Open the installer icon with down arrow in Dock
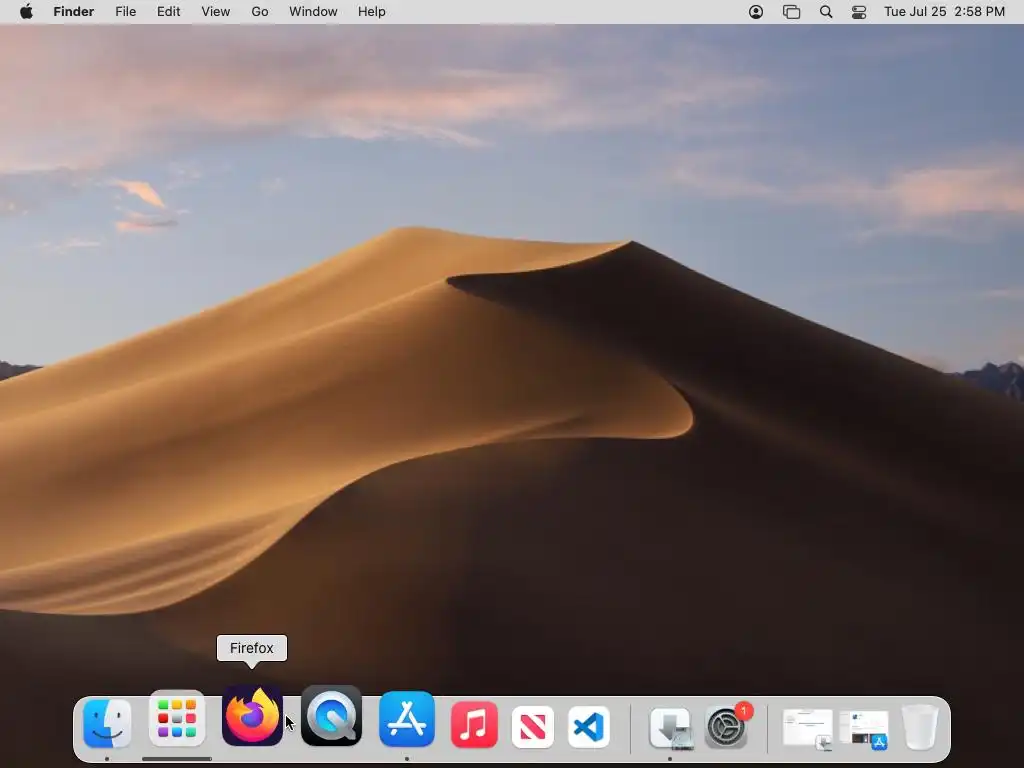 click(671, 727)
